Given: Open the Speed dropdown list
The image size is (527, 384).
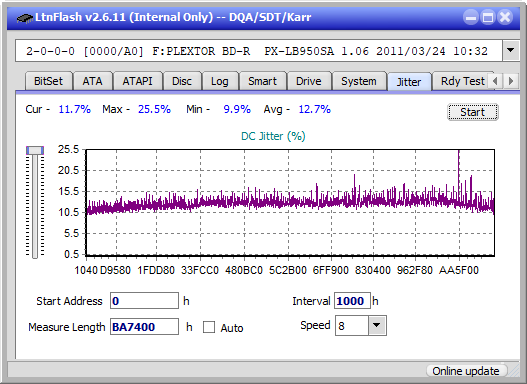Looking at the screenshot, I should click(377, 325).
